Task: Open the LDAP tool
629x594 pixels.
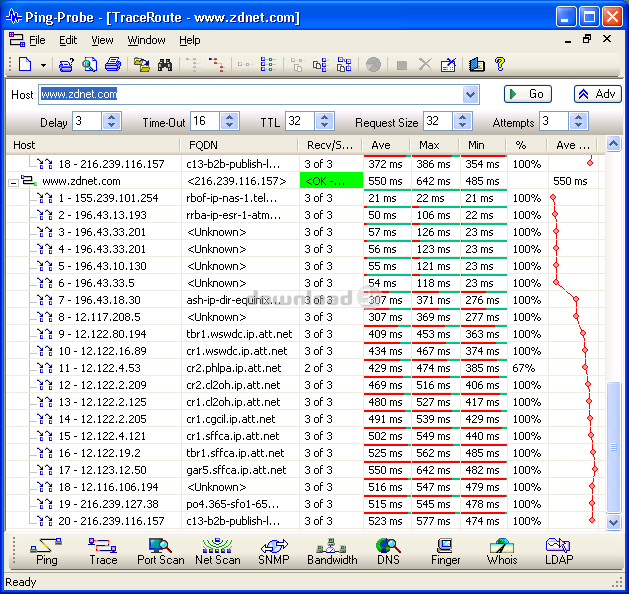Action: click(558, 551)
